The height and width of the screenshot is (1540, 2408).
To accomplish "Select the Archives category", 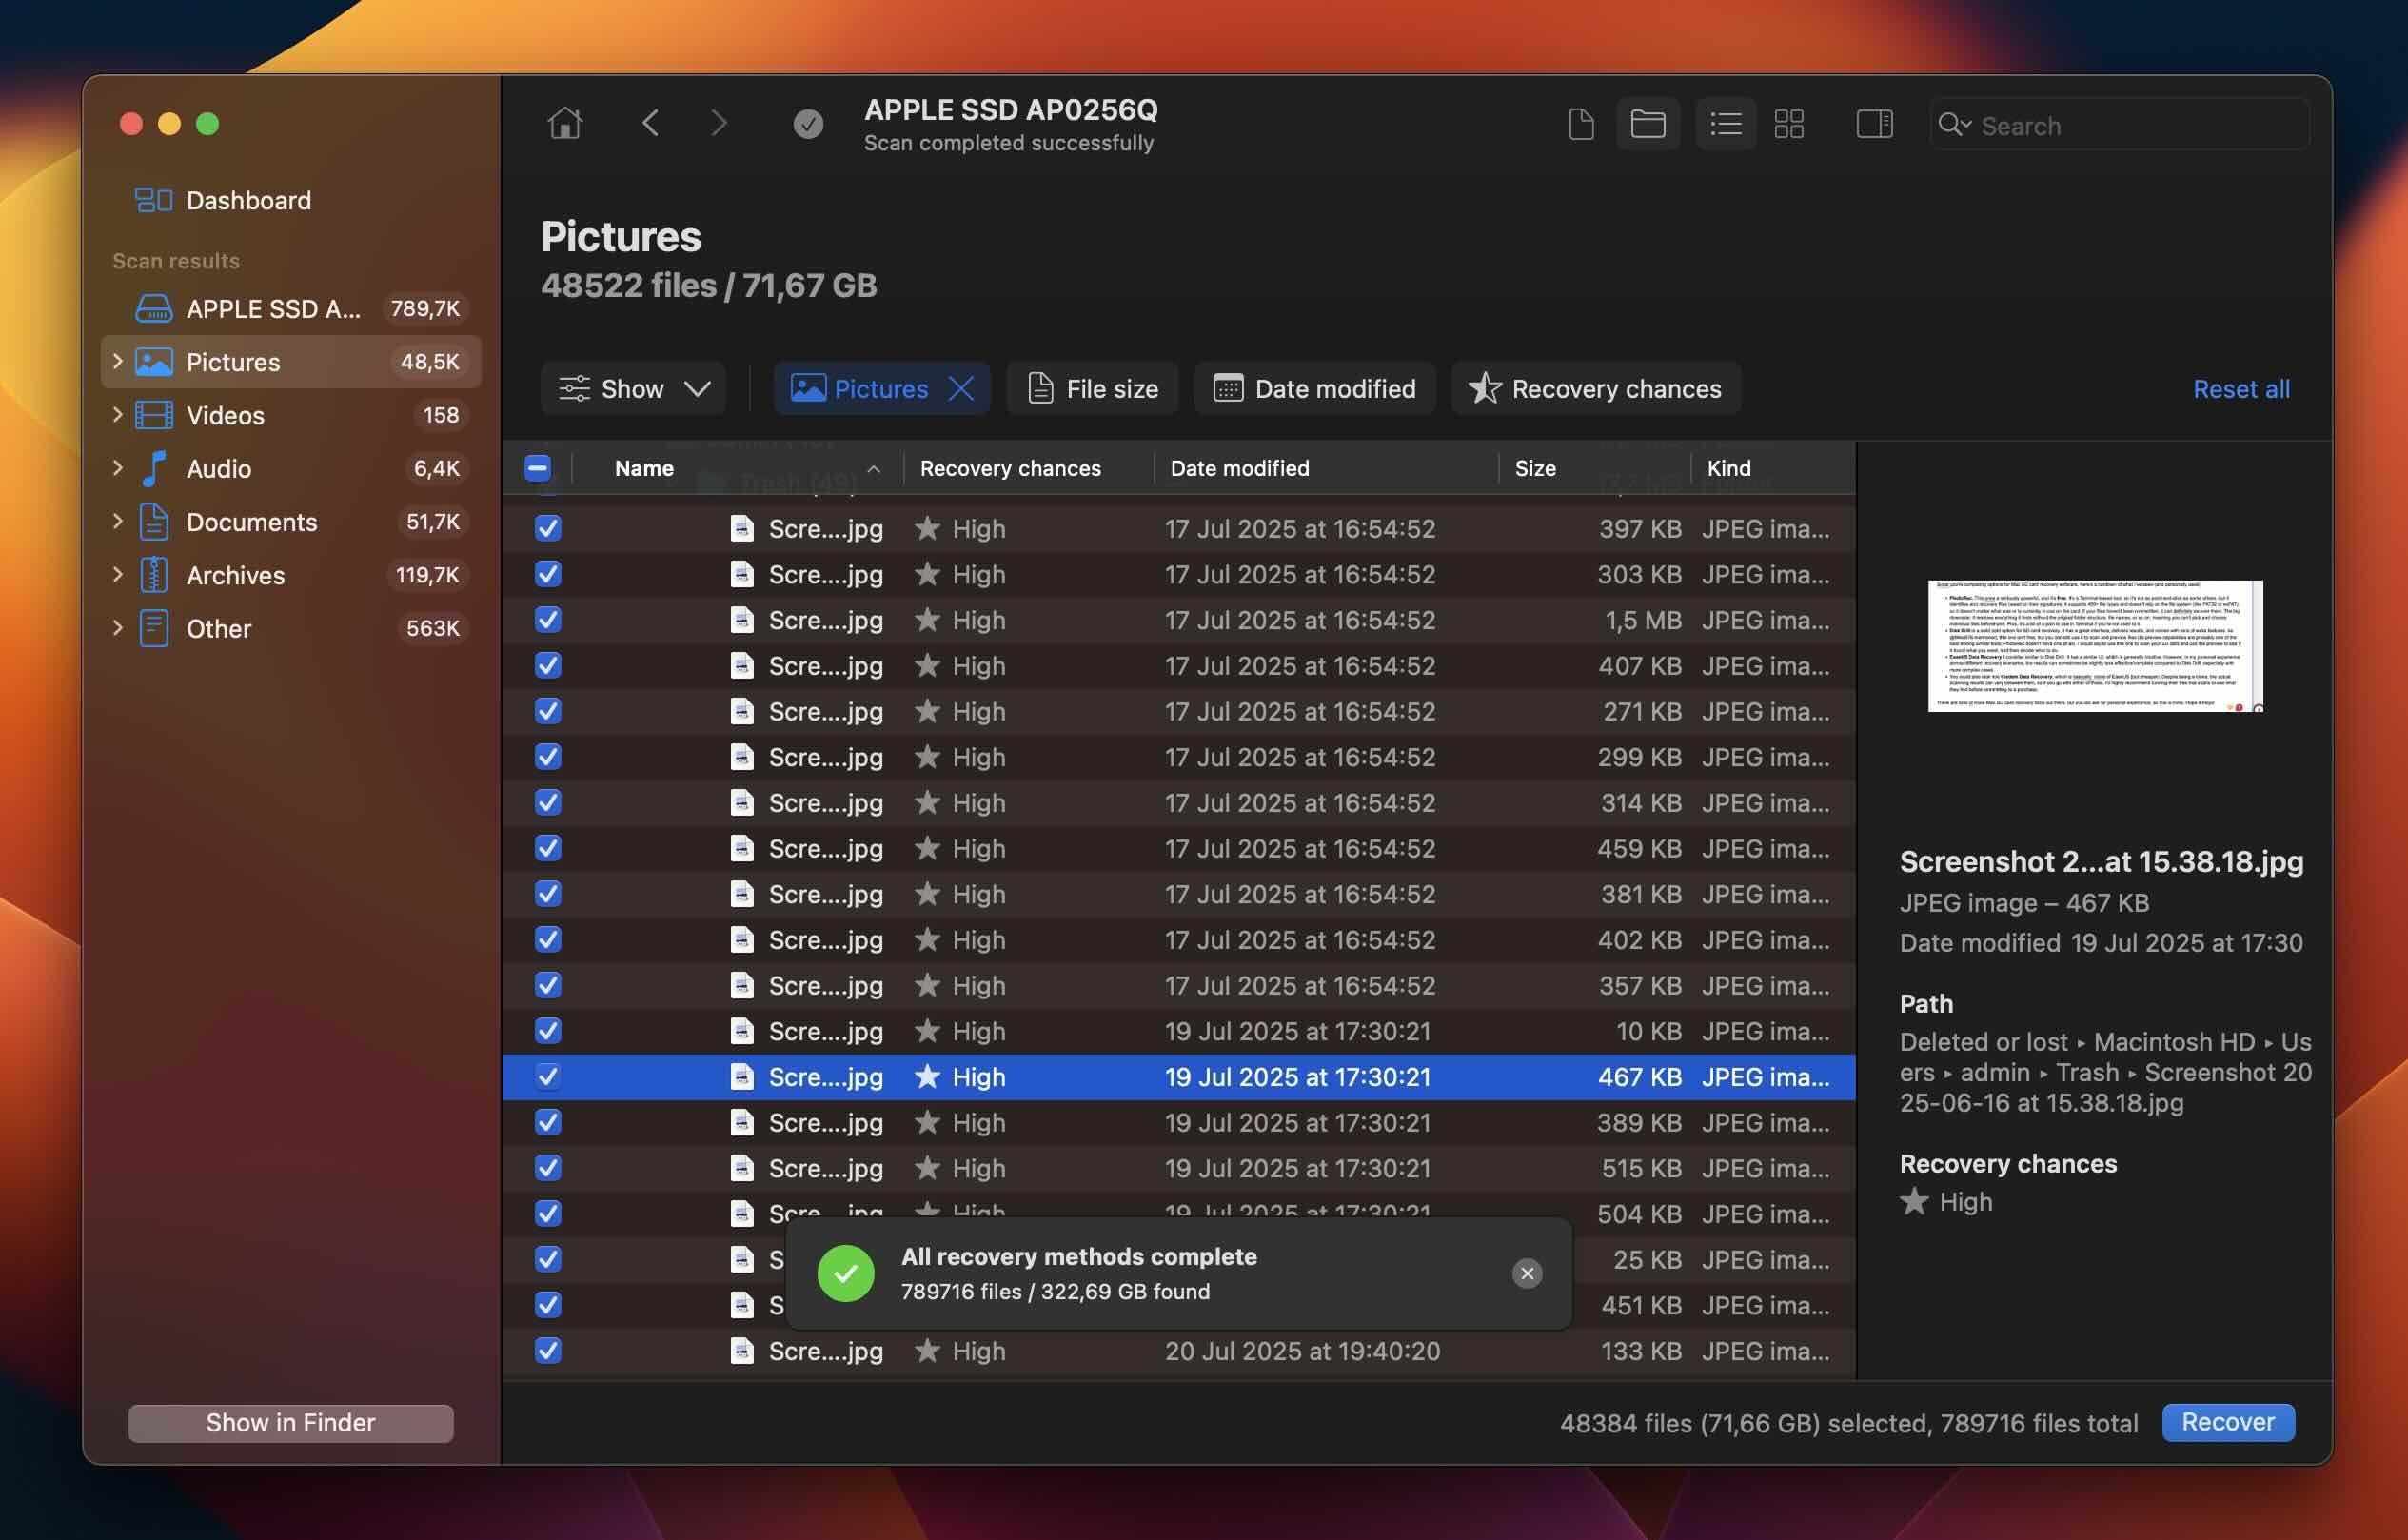I will pos(292,575).
